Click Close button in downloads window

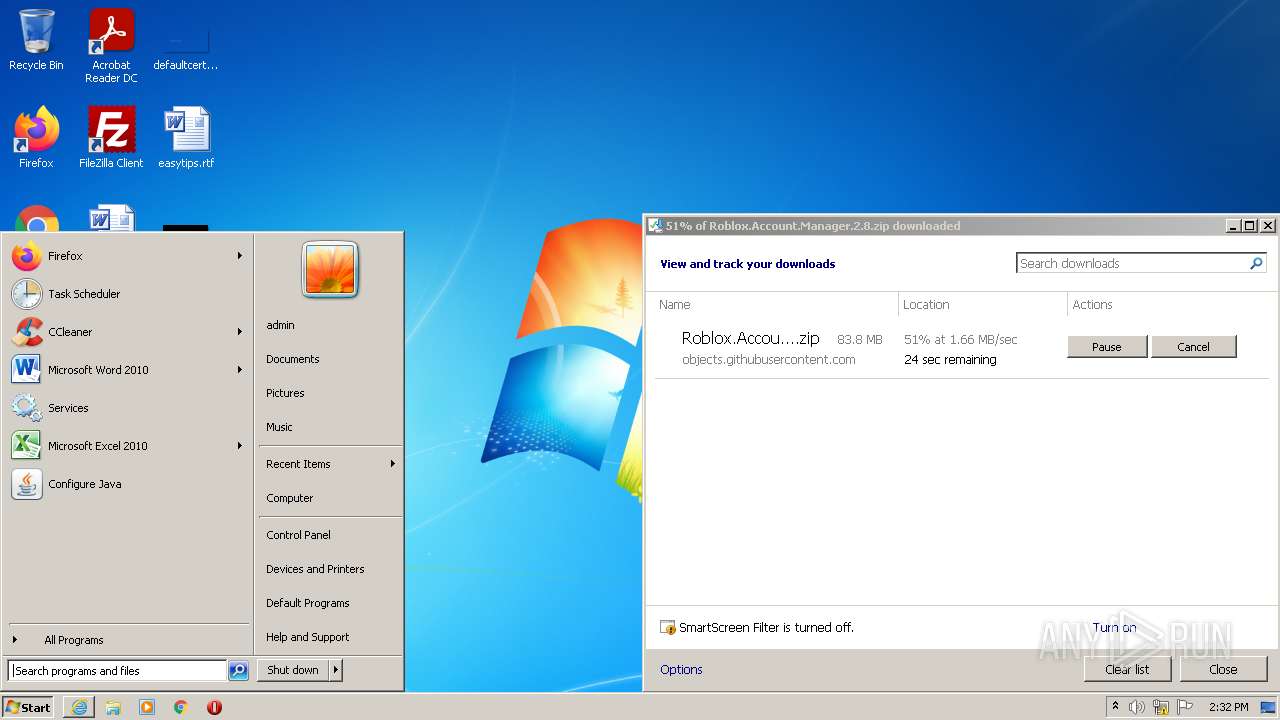point(1223,669)
